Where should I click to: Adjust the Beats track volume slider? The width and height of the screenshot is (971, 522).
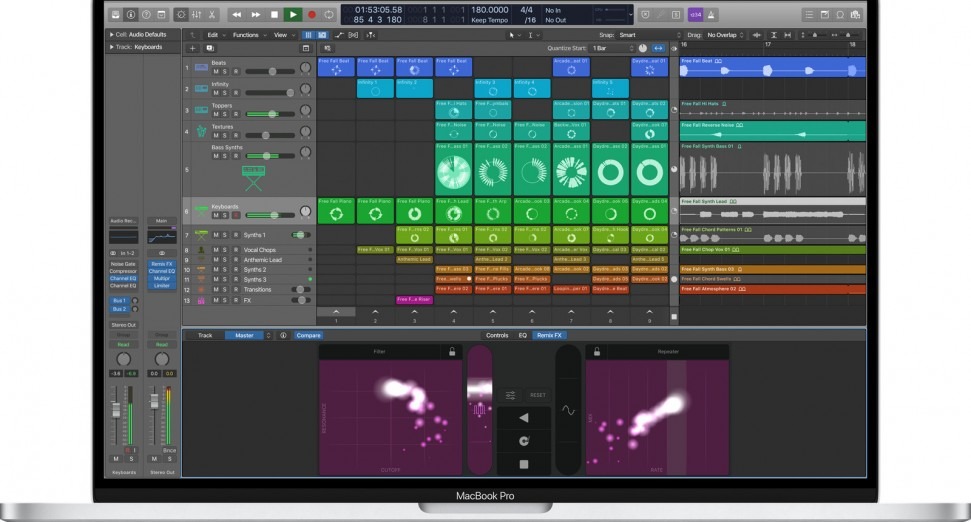(x=272, y=72)
